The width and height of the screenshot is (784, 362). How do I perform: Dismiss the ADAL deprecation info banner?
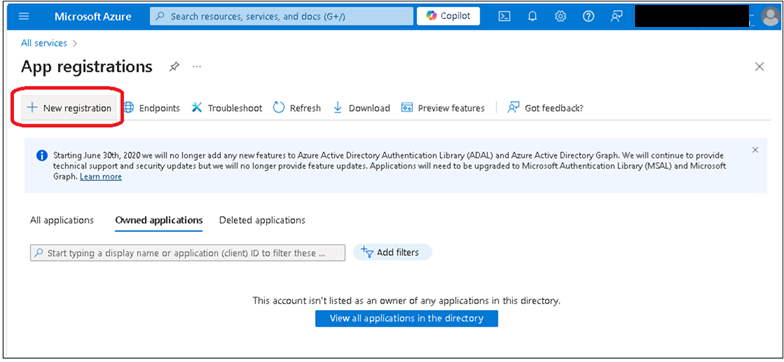click(755, 150)
